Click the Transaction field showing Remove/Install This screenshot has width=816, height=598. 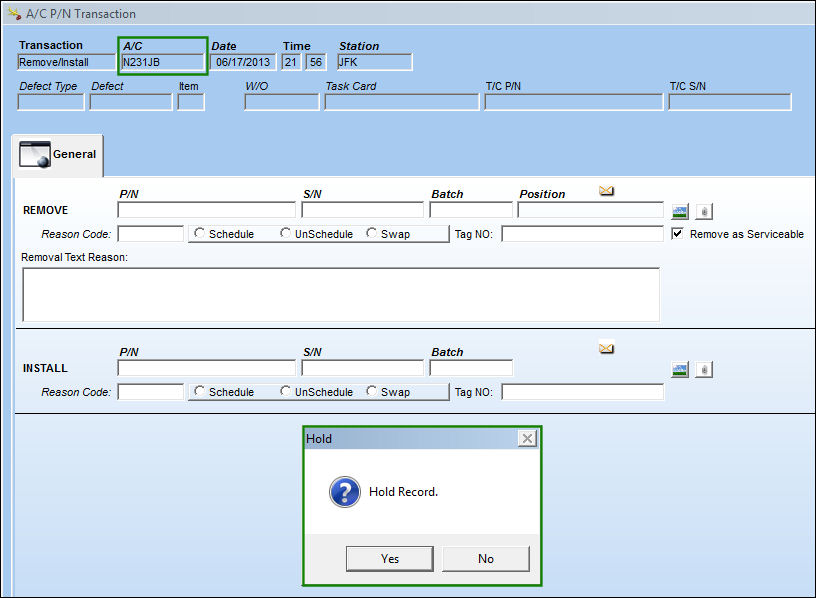(x=66, y=62)
